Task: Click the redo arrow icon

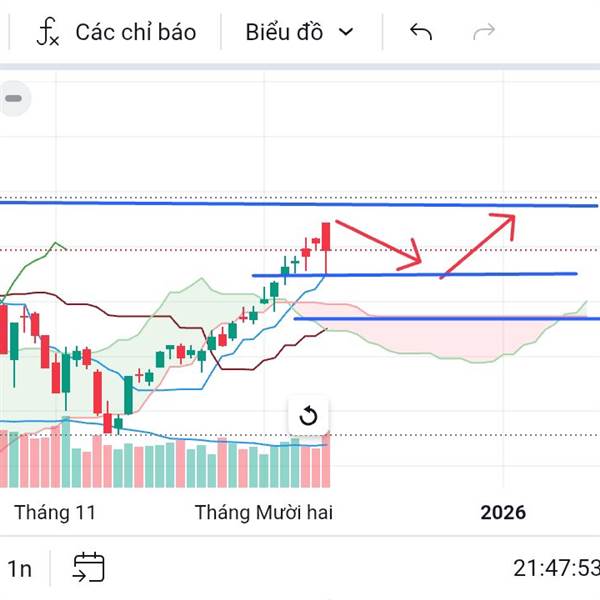Action: [x=484, y=32]
